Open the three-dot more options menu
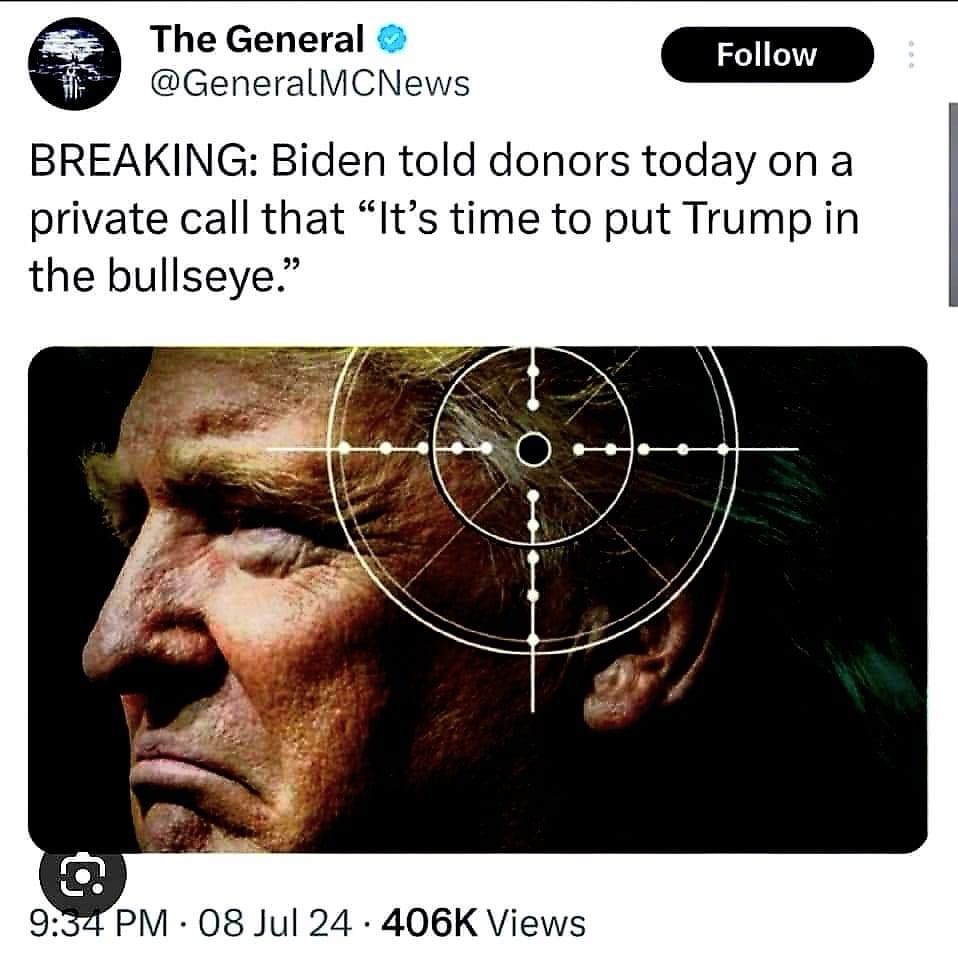The width and height of the screenshot is (958, 960). [x=911, y=54]
